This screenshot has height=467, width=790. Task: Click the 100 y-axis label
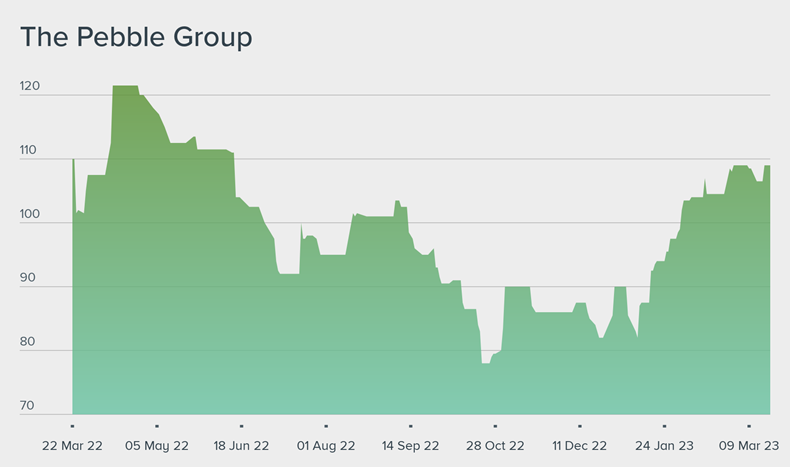coord(29,215)
